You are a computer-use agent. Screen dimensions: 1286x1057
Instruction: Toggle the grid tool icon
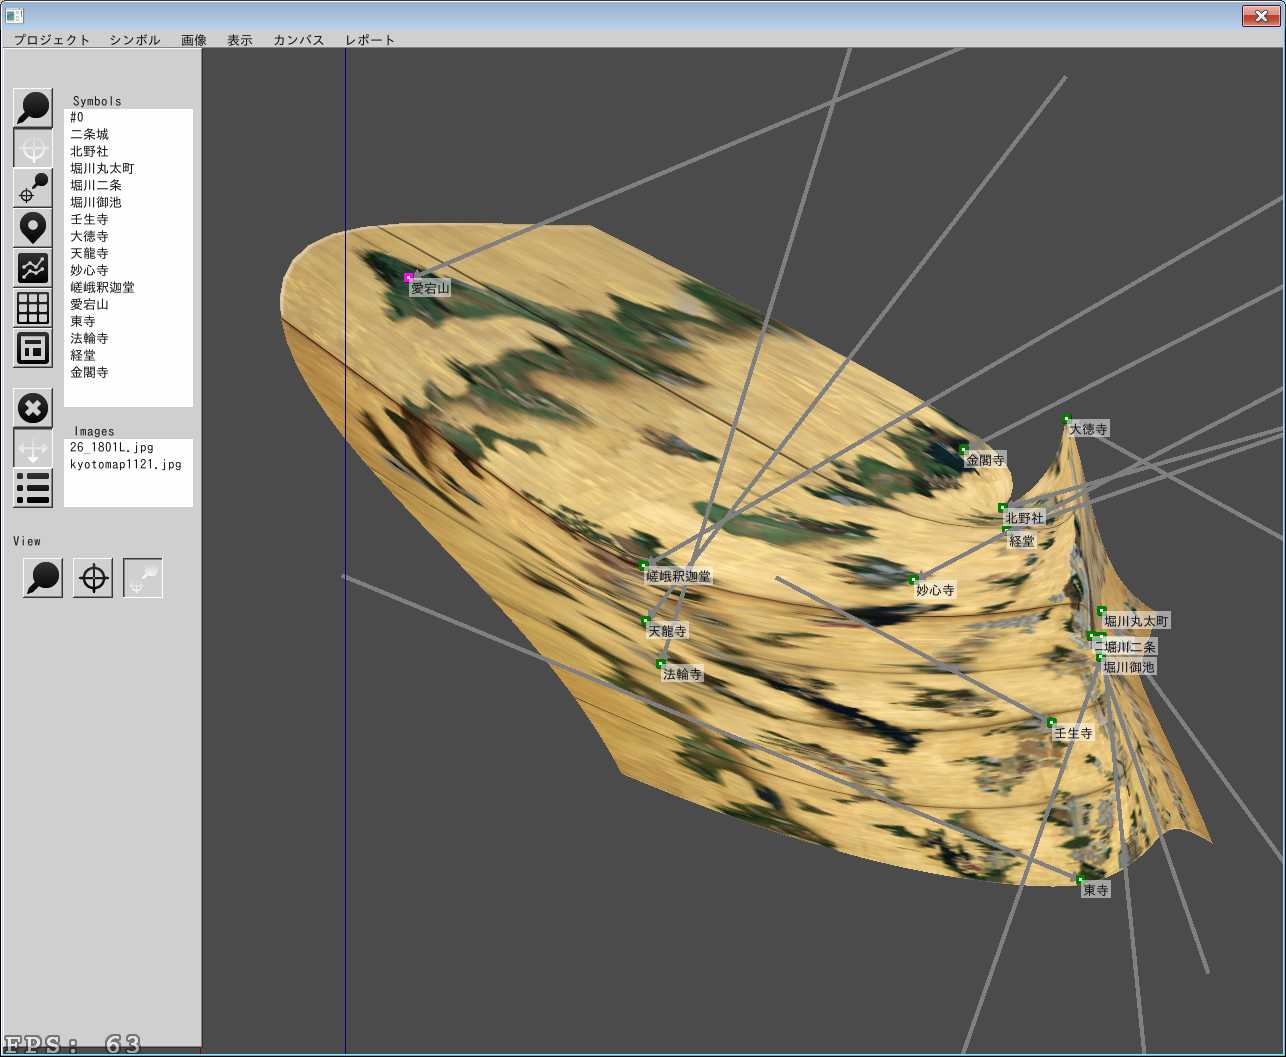pos(33,308)
